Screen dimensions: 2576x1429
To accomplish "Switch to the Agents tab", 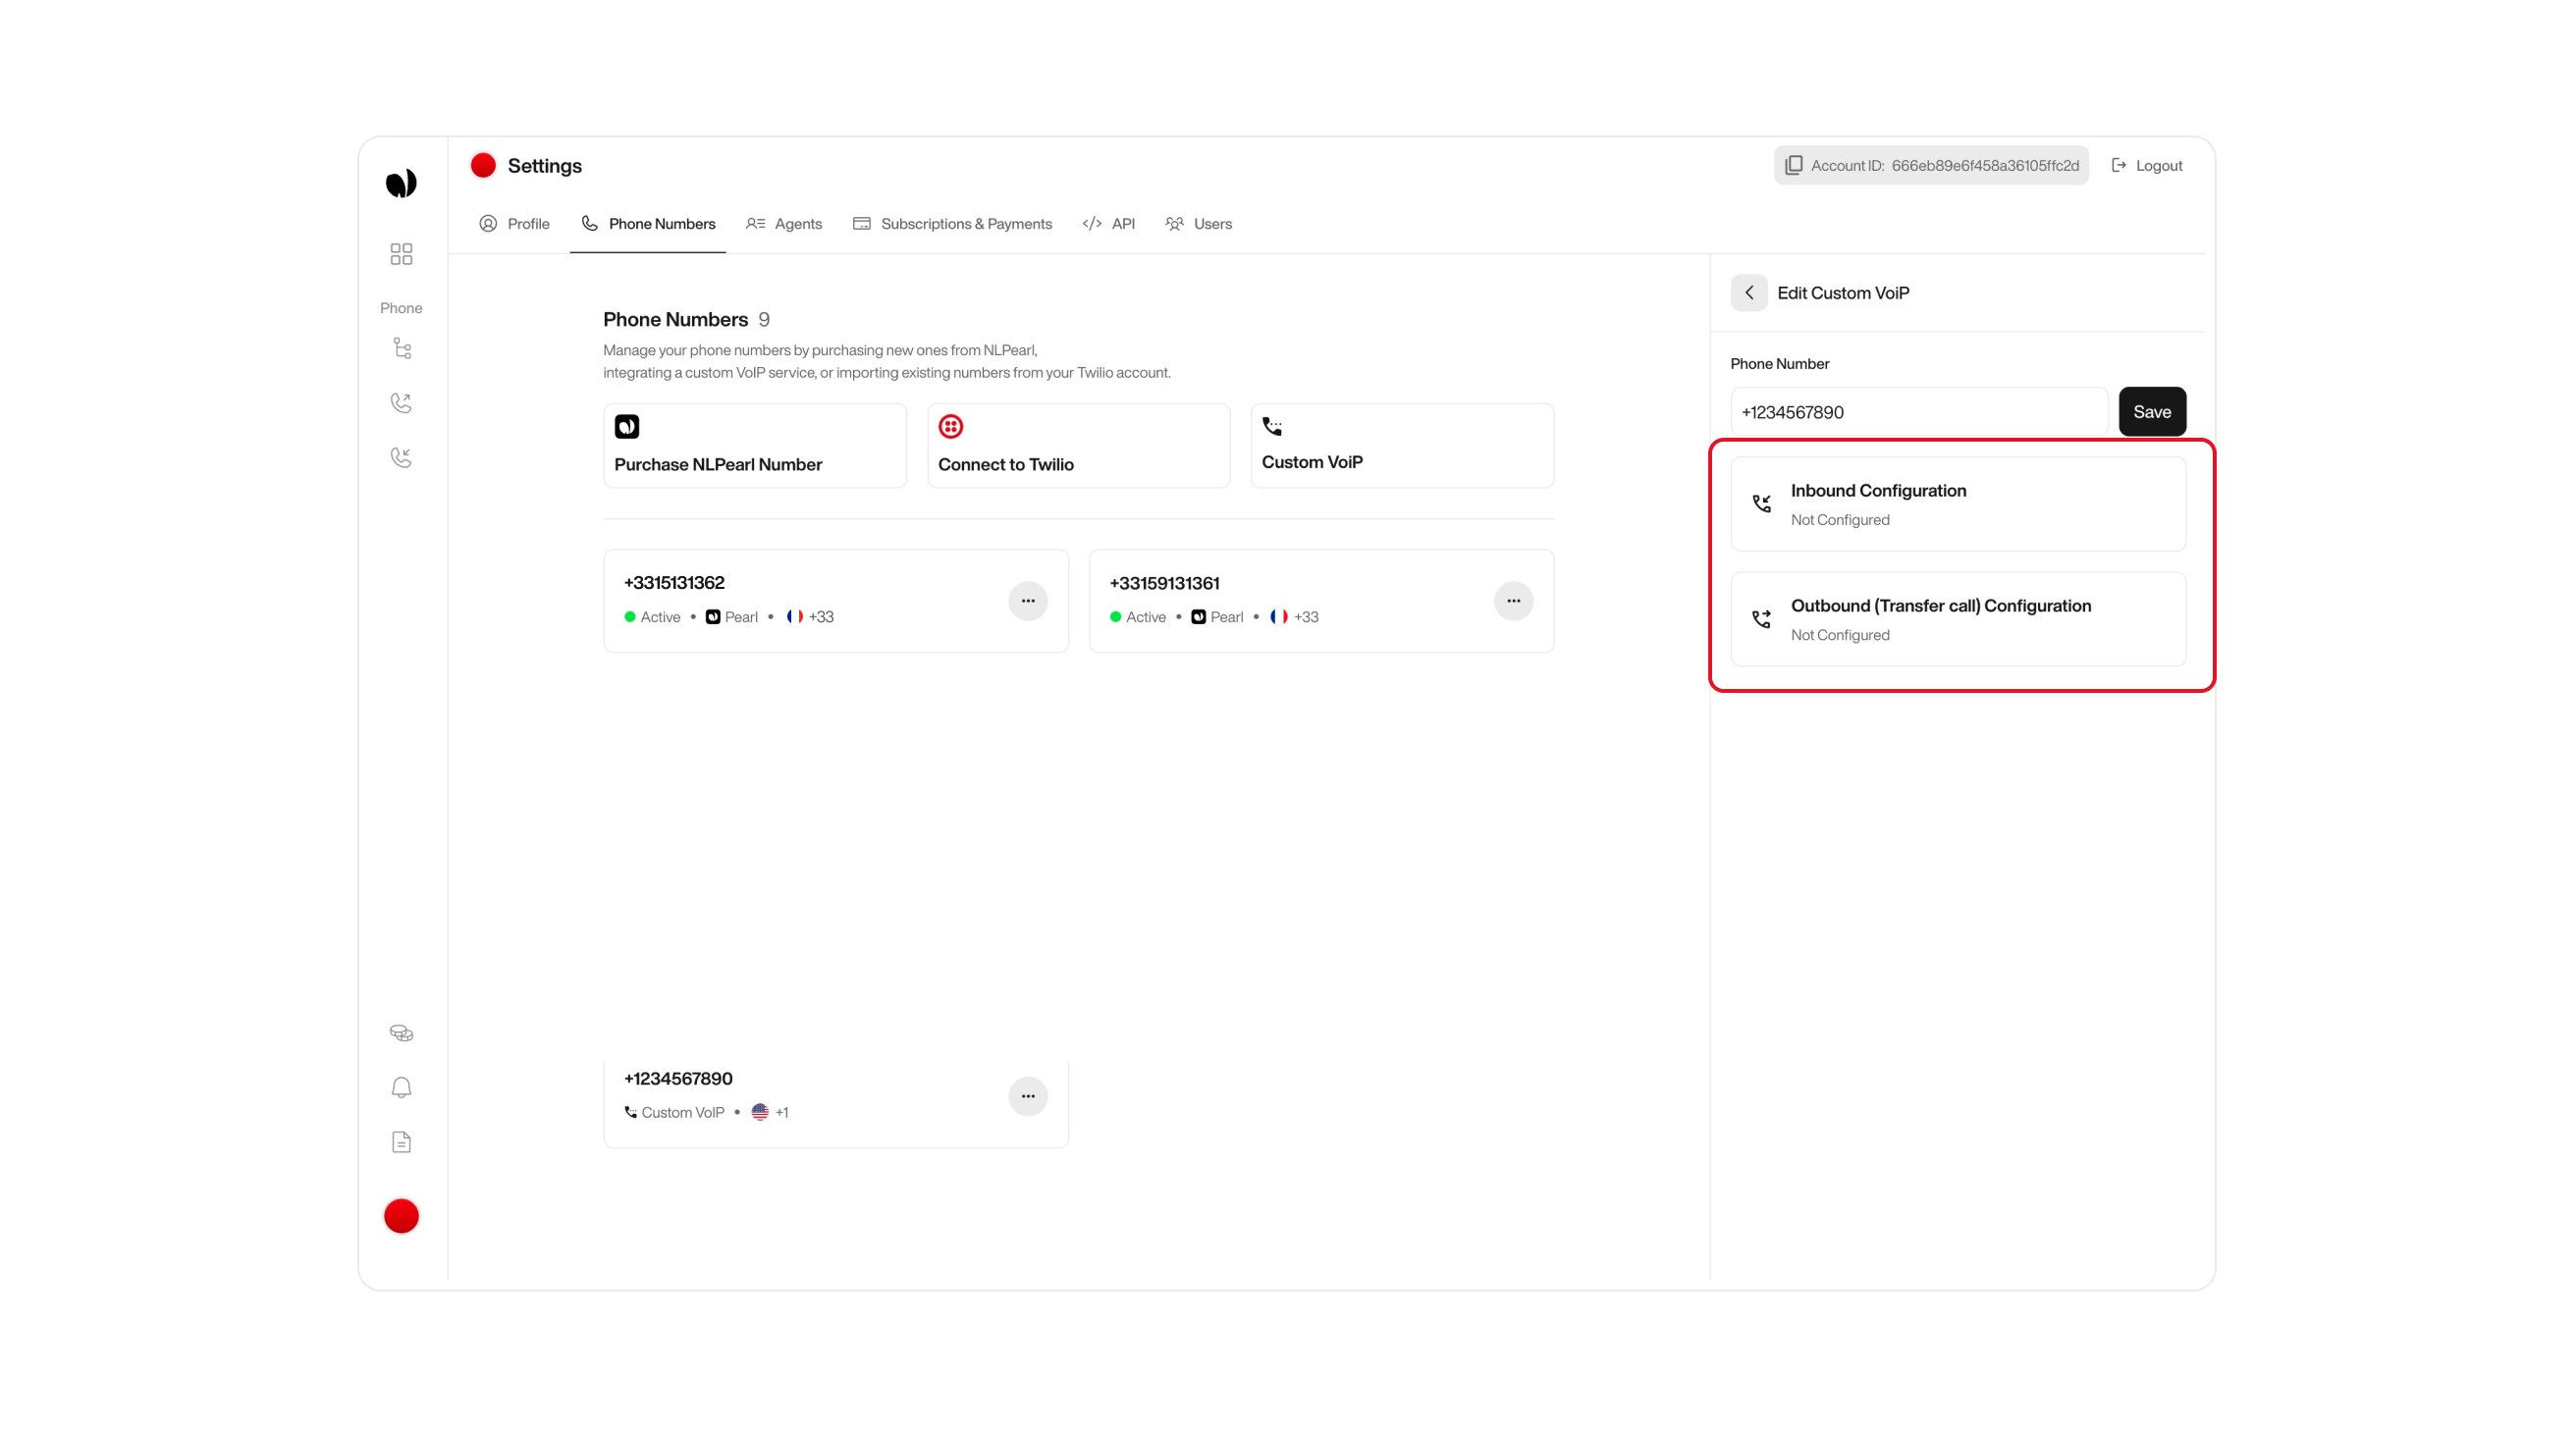I will (784, 223).
